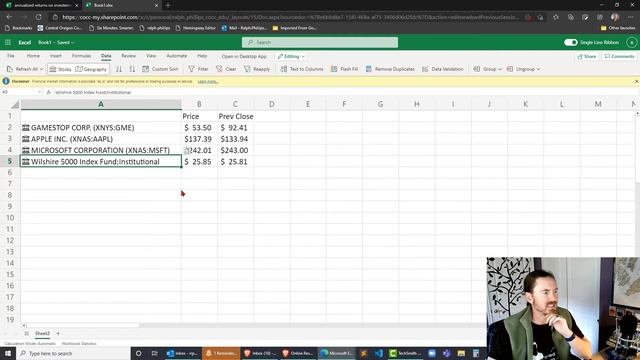Click the Windows taskbar search box
The image size is (640, 360).
pos(73,353)
